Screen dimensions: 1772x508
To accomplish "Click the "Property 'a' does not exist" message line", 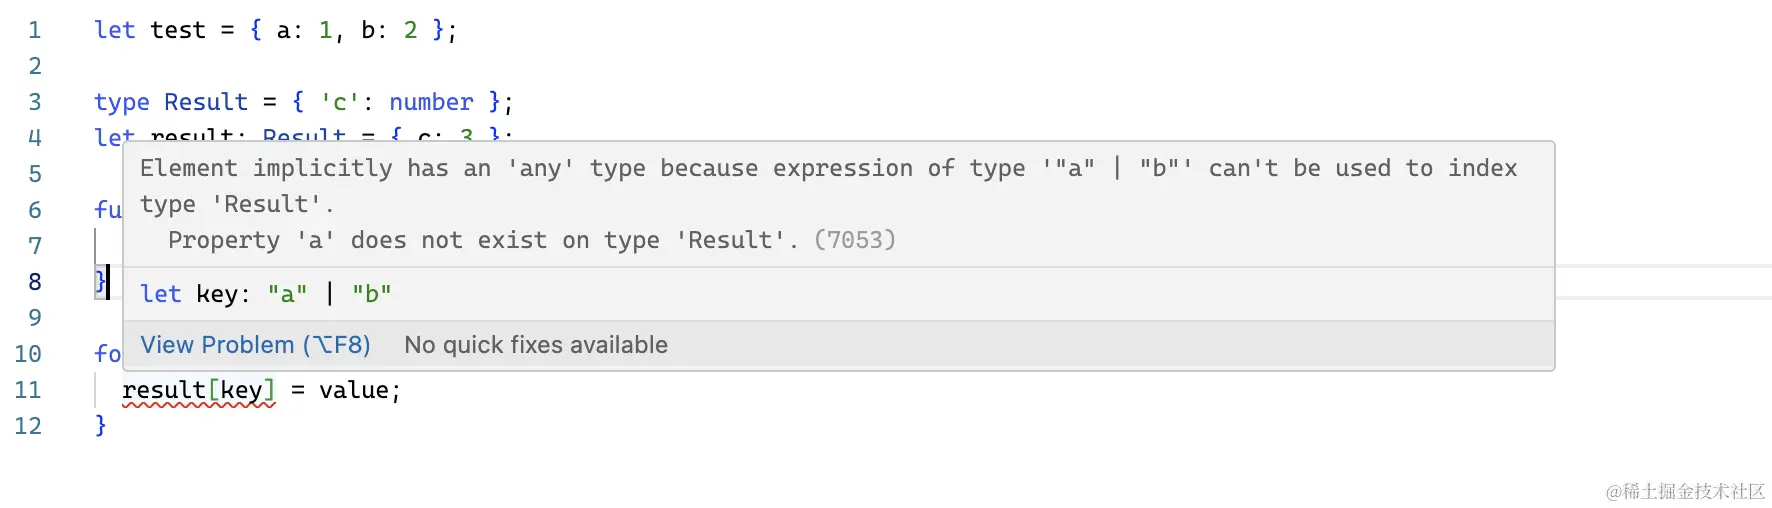I will [x=482, y=240].
